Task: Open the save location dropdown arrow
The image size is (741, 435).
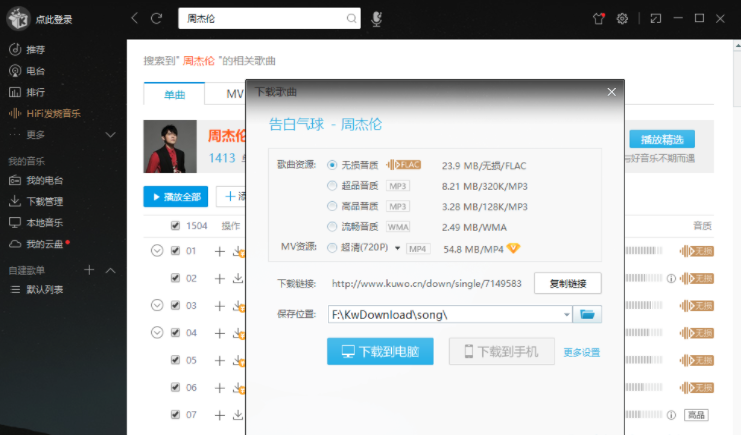Action: click(x=566, y=314)
